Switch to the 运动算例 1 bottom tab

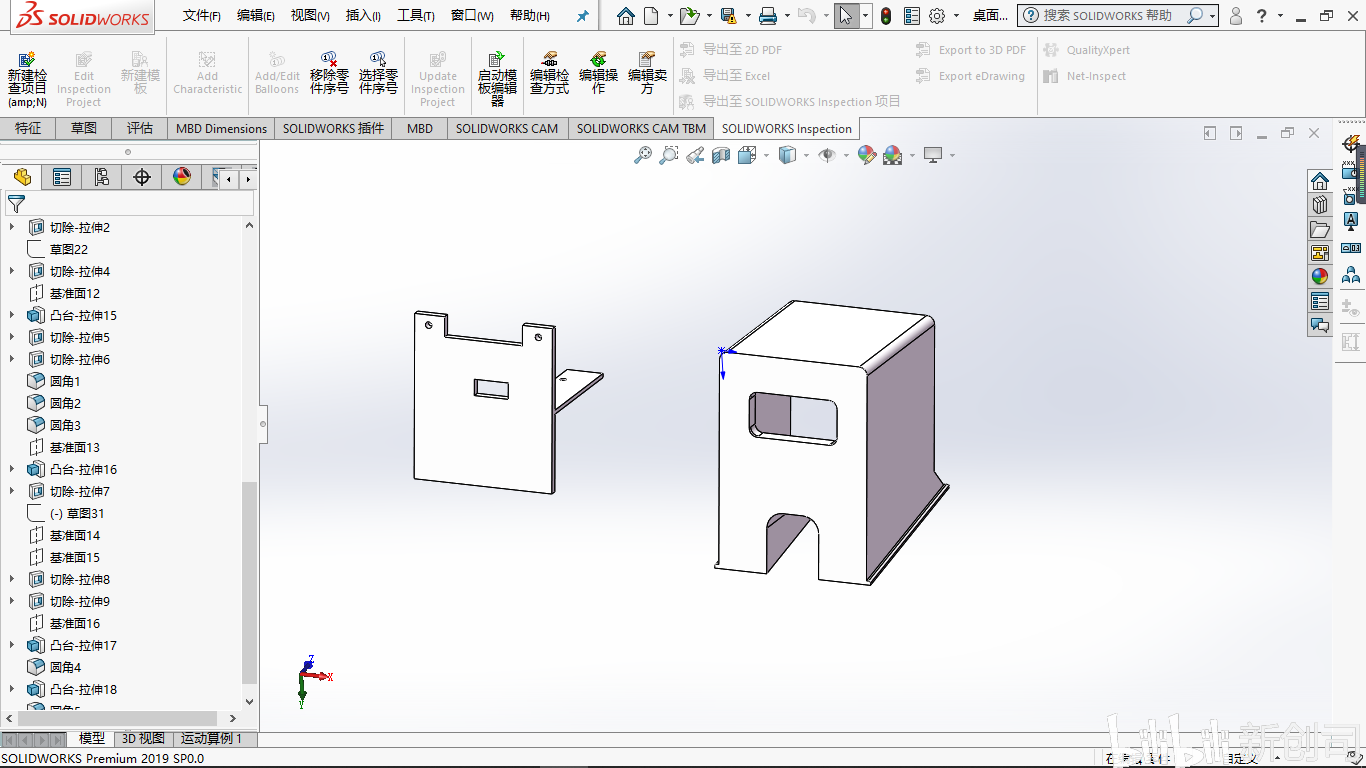click(211, 739)
